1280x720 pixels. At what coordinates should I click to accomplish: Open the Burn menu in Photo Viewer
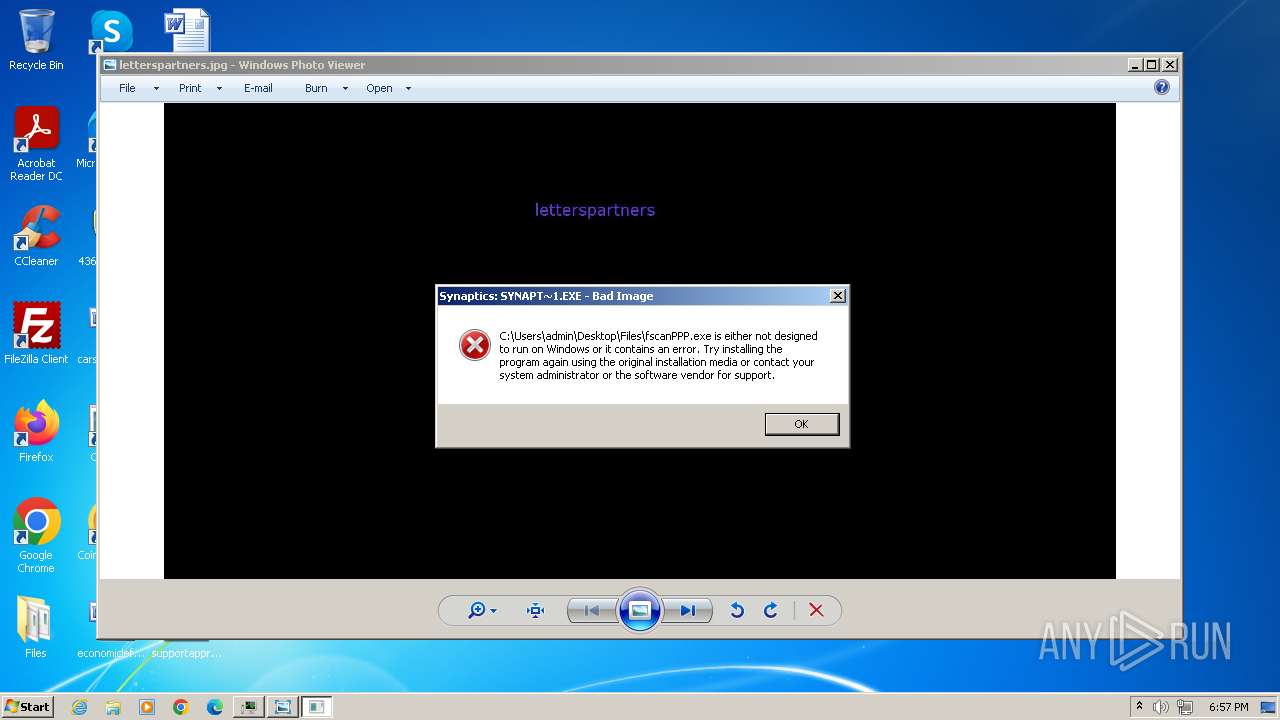pyautogui.click(x=316, y=88)
